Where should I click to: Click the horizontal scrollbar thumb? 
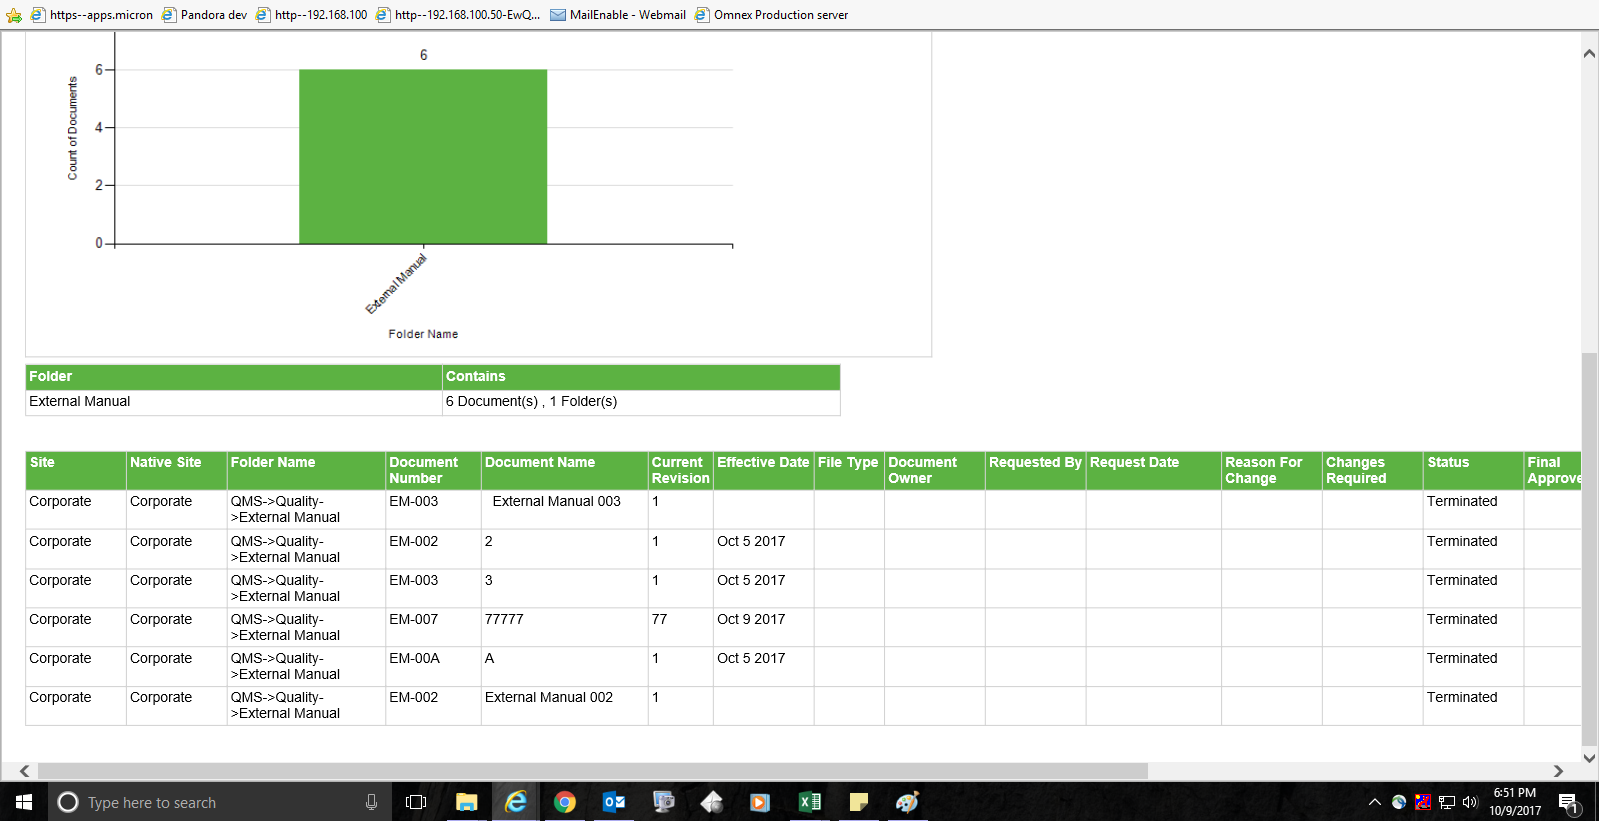coord(592,771)
